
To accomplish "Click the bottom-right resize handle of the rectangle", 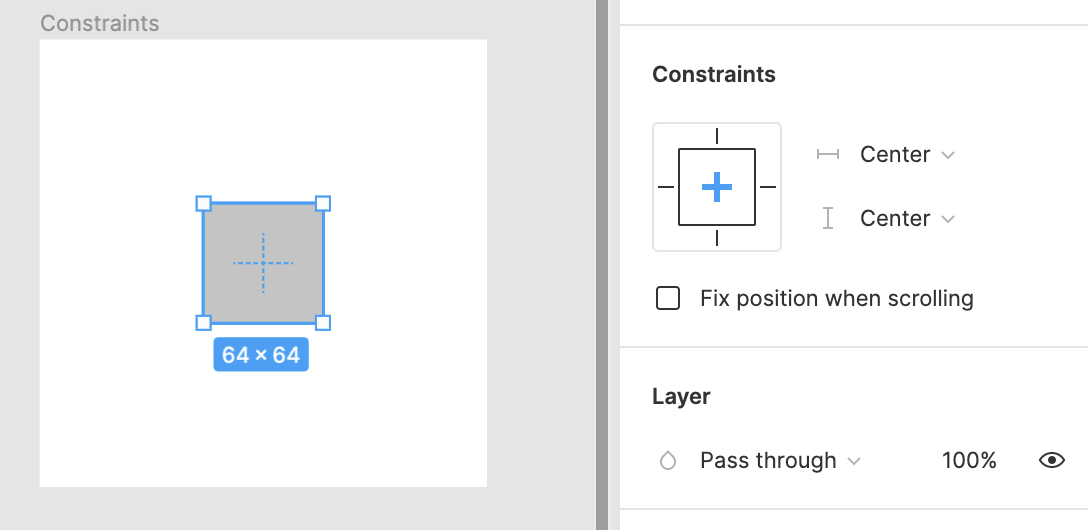I will [x=323, y=323].
